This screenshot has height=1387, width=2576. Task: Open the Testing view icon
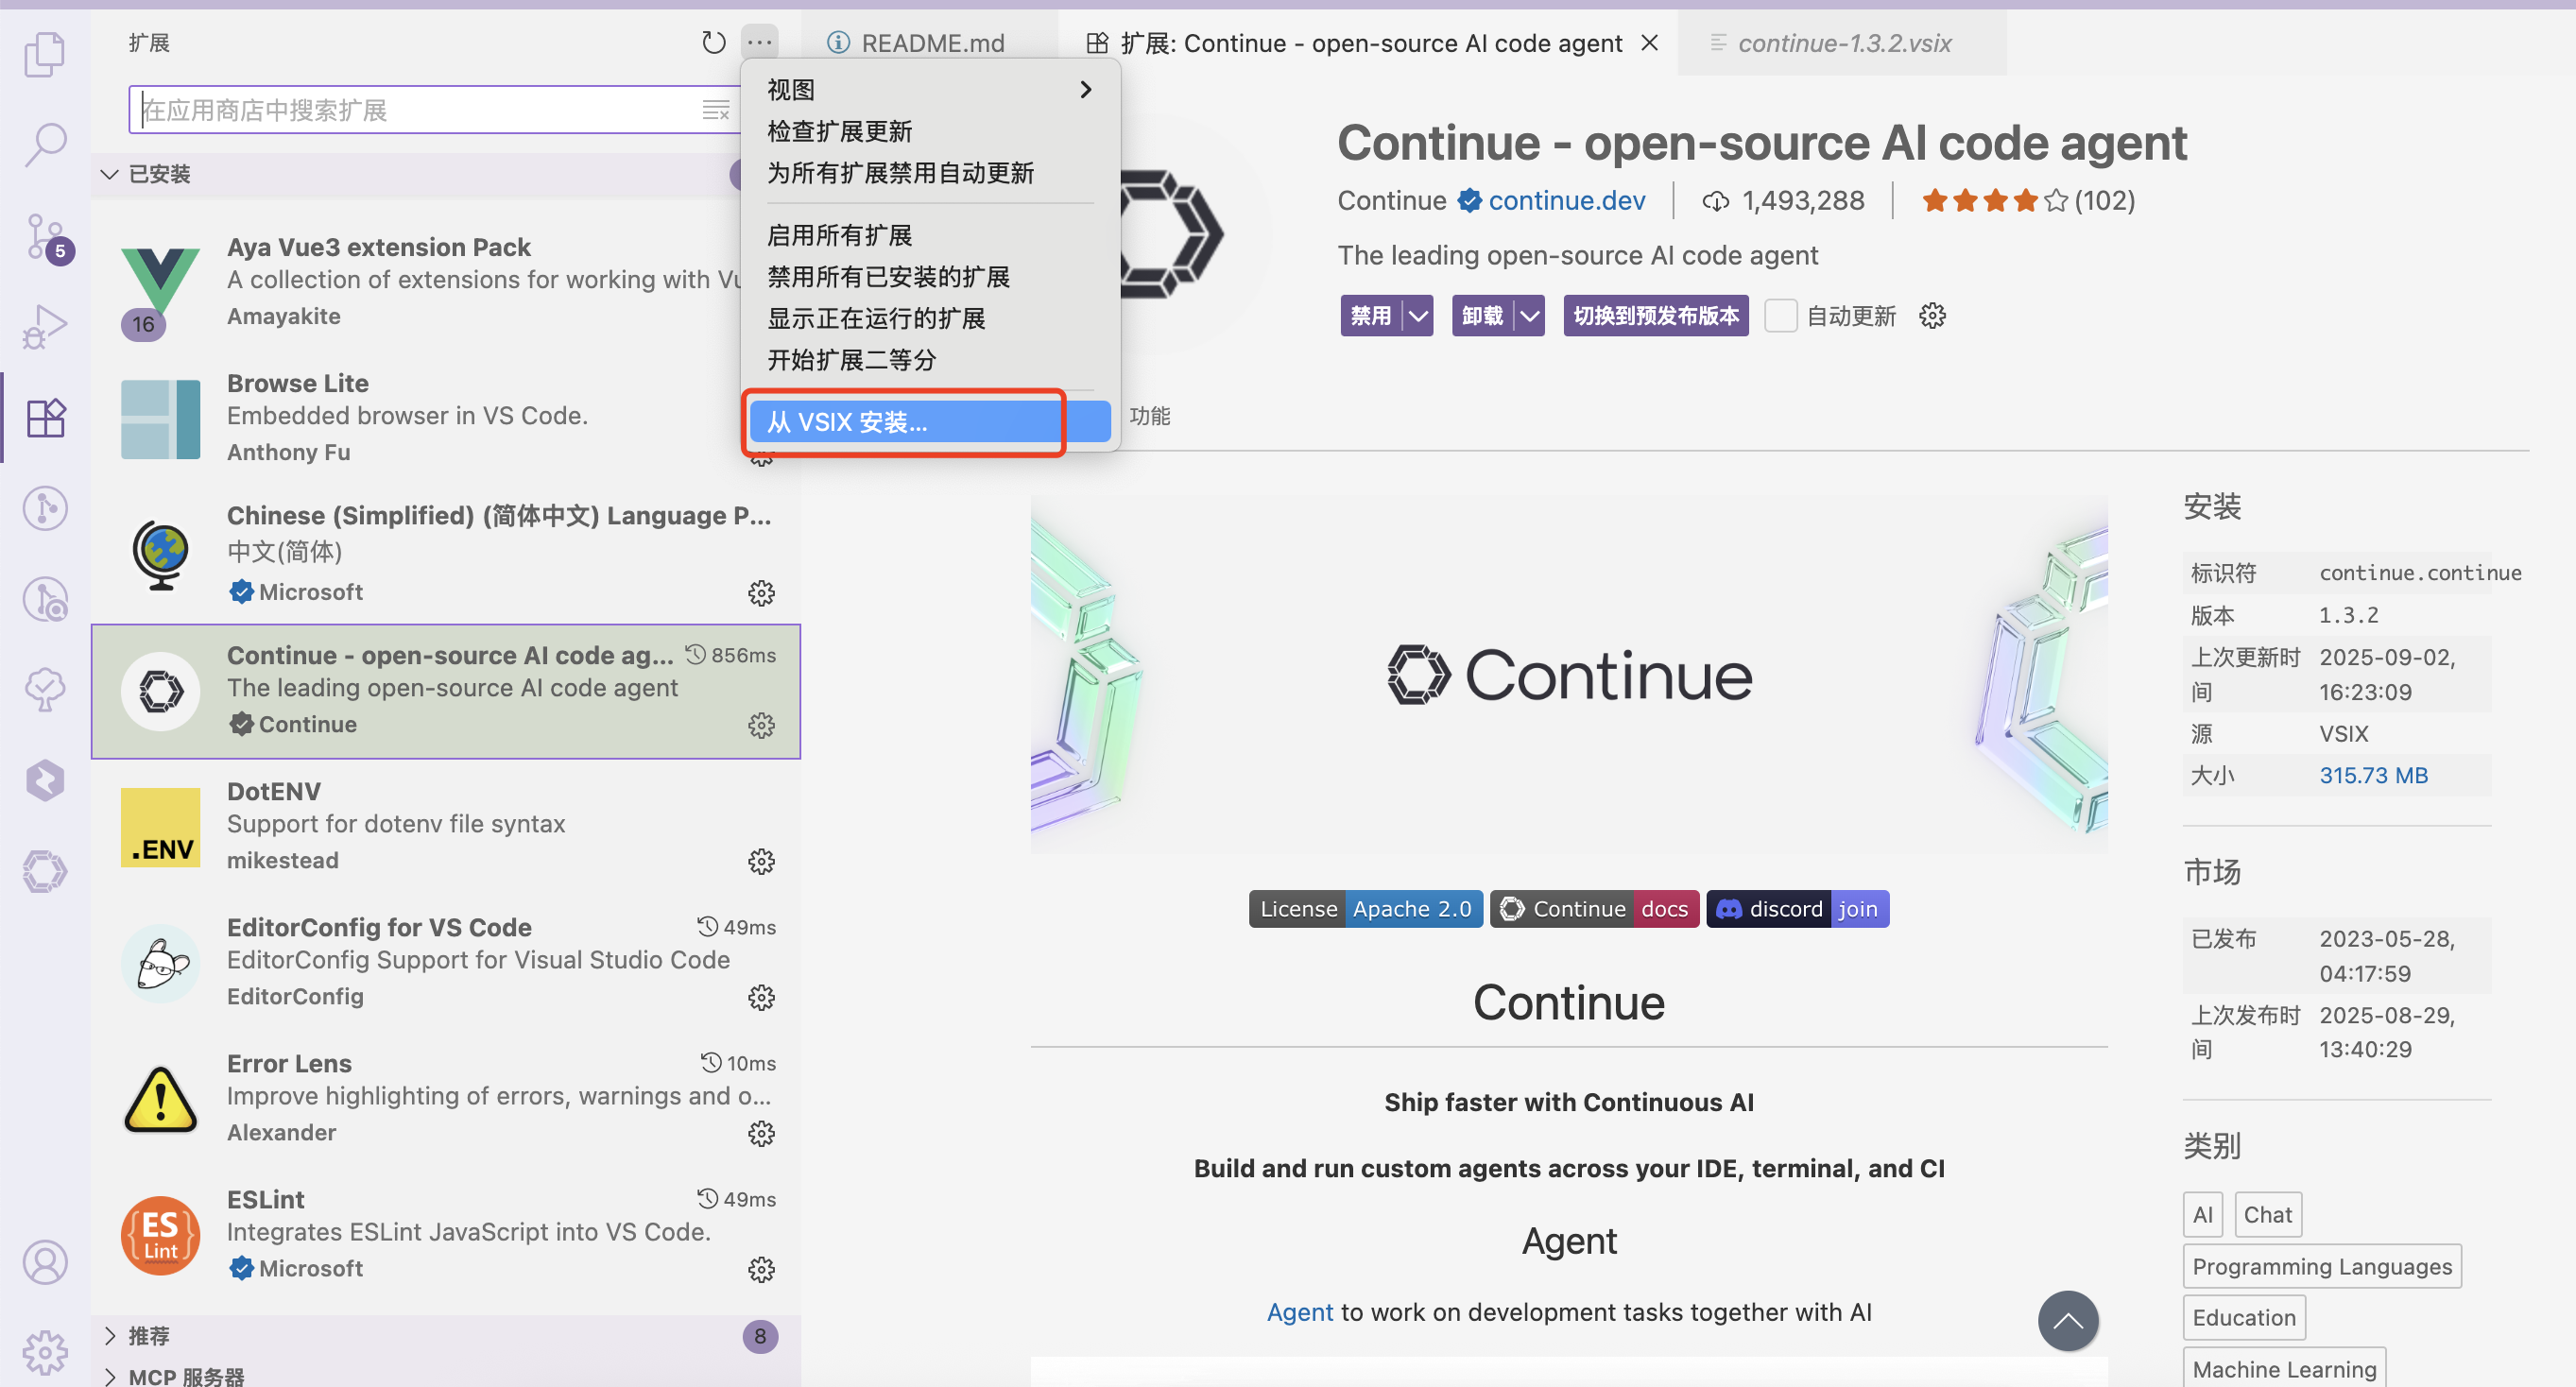click(45, 689)
